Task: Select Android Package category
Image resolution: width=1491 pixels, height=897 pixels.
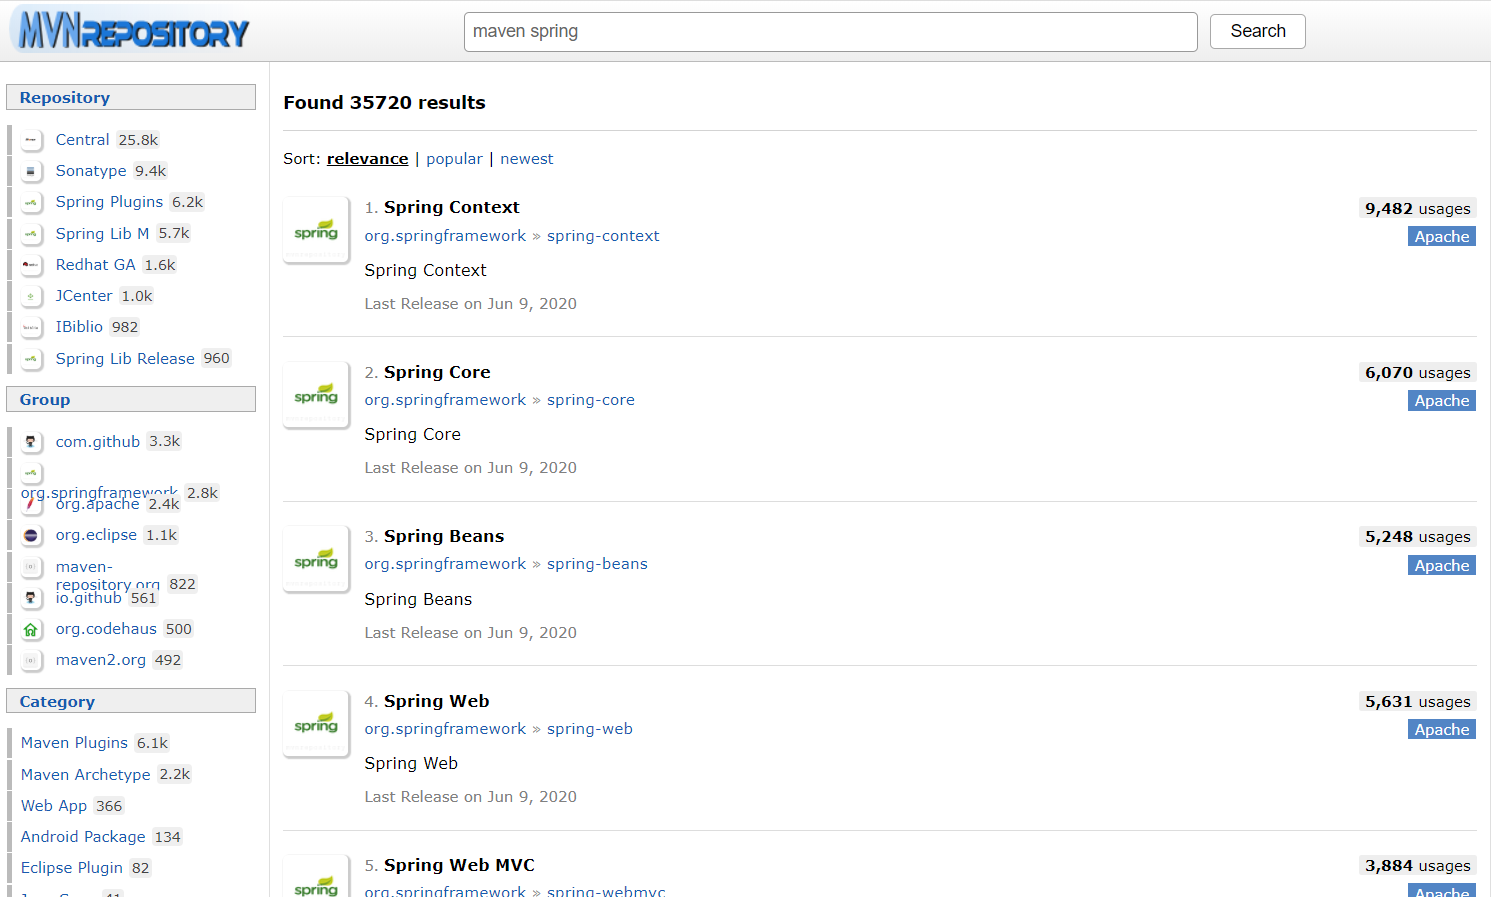Action: (x=83, y=837)
